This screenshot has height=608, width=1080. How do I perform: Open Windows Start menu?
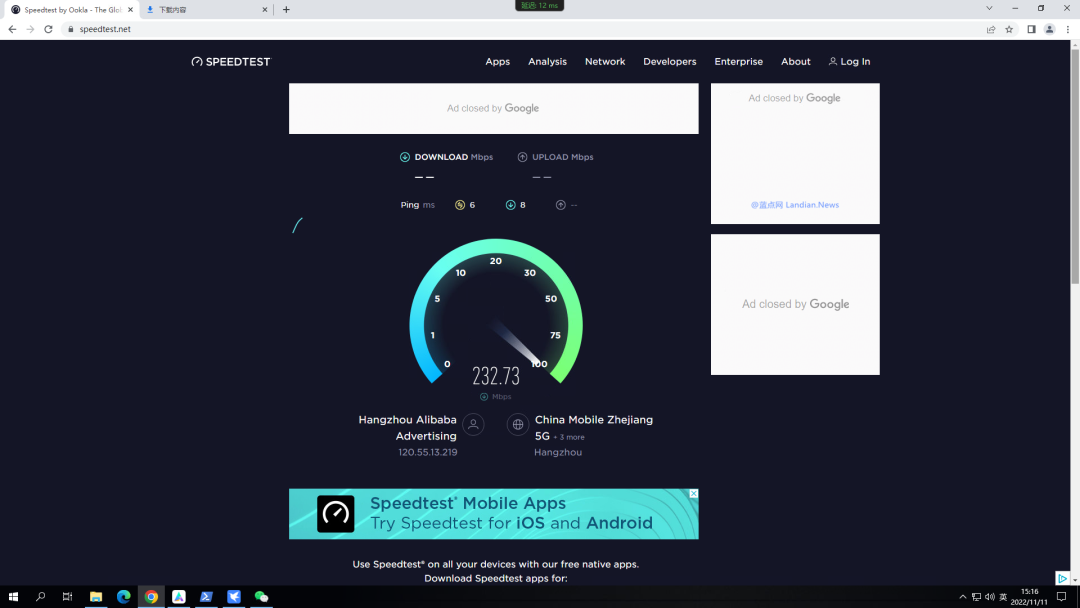click(13, 596)
